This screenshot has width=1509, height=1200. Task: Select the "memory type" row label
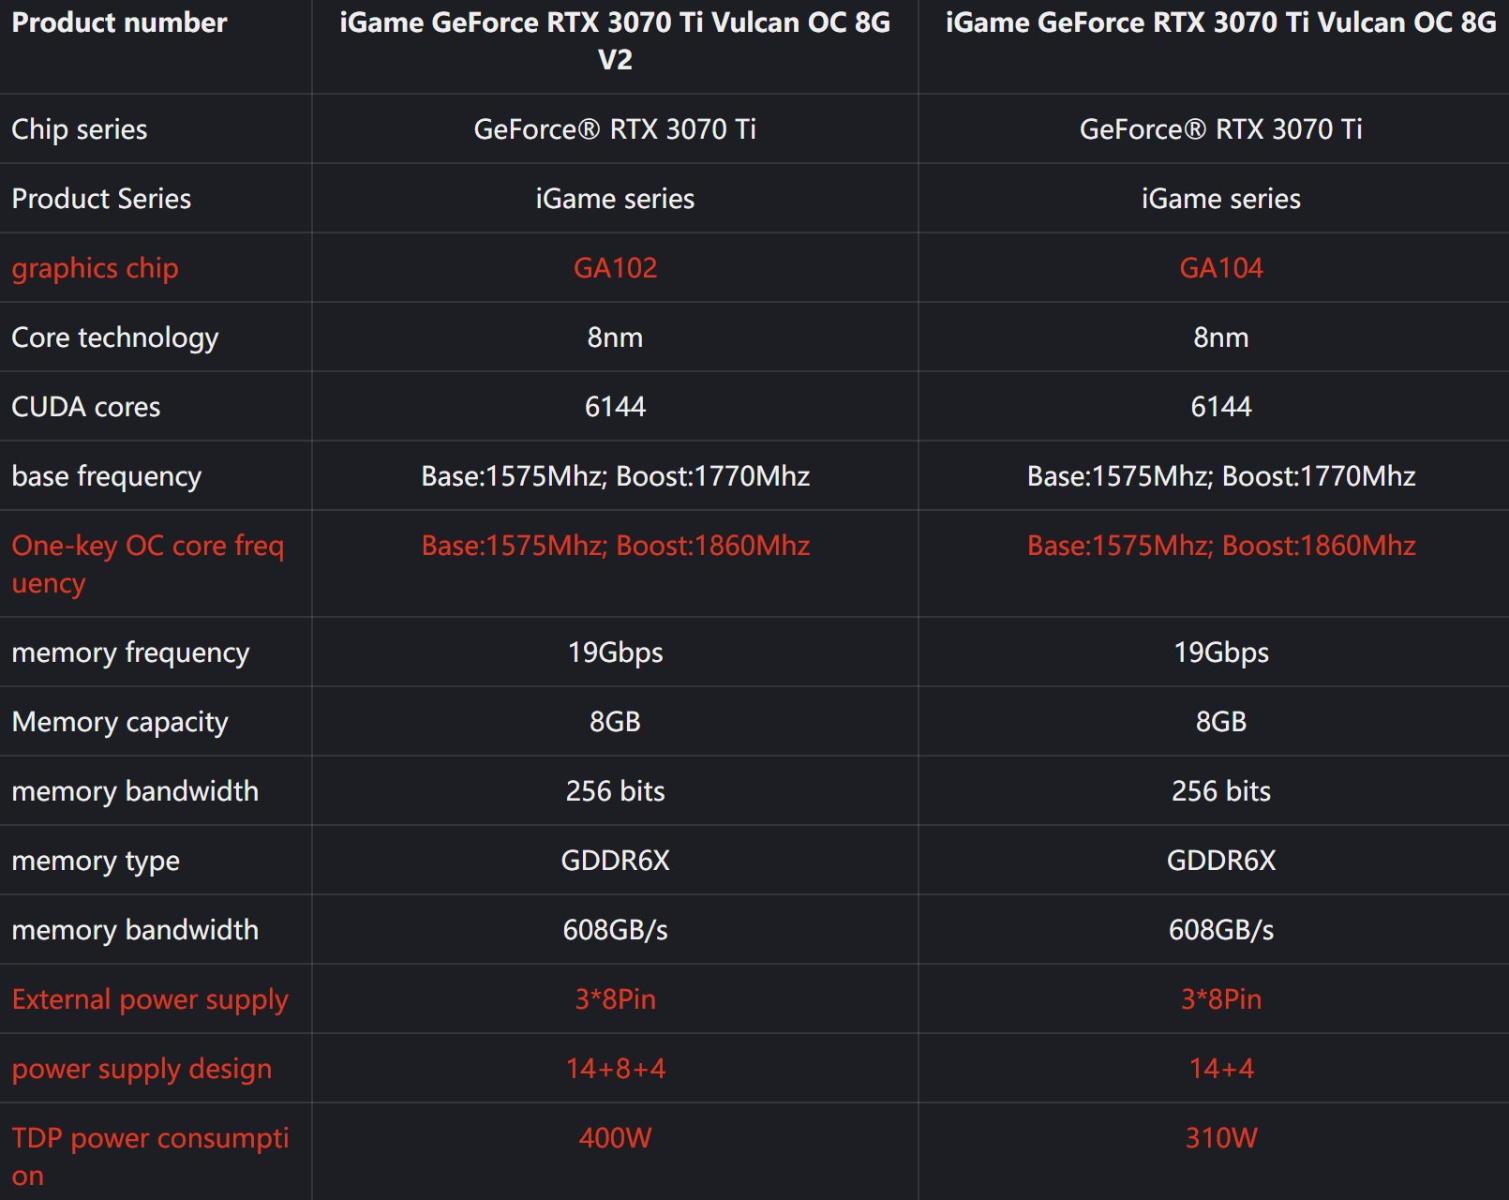click(x=95, y=860)
